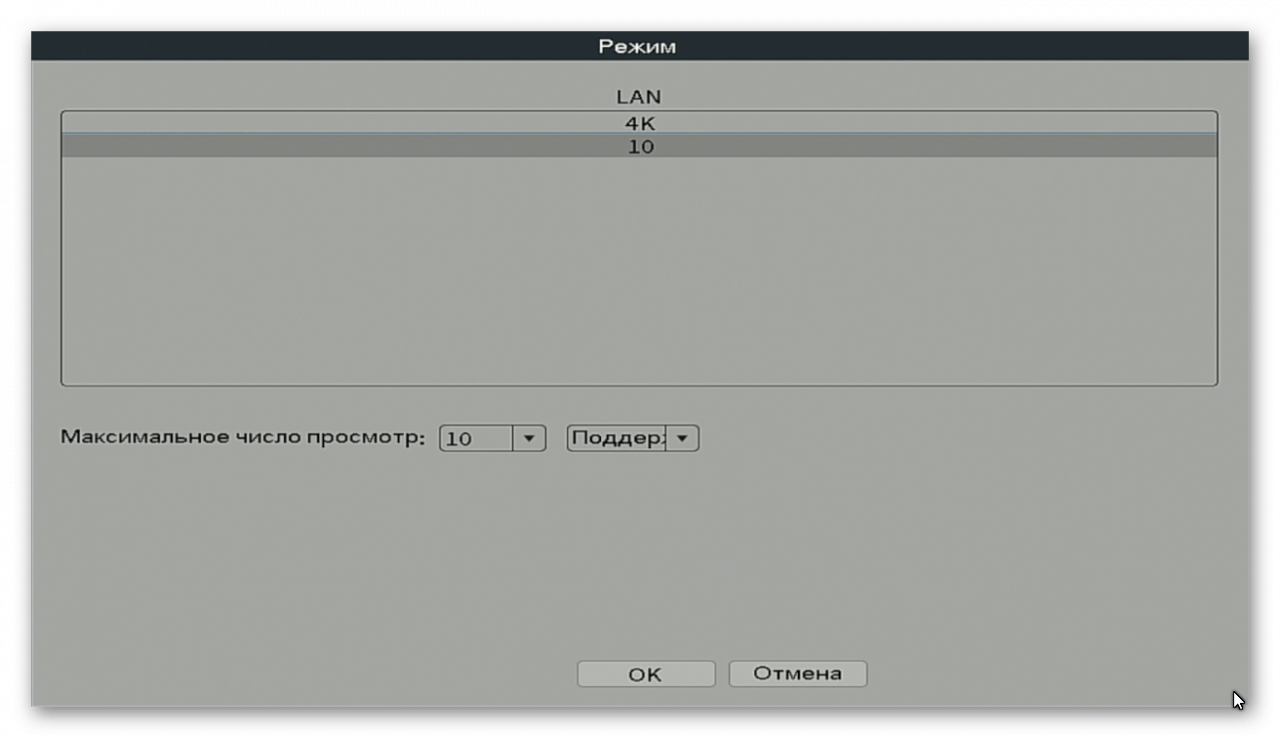Focus the Максимальное число просмотр value box
Viewport: 1280px width, 738px height.
point(476,438)
